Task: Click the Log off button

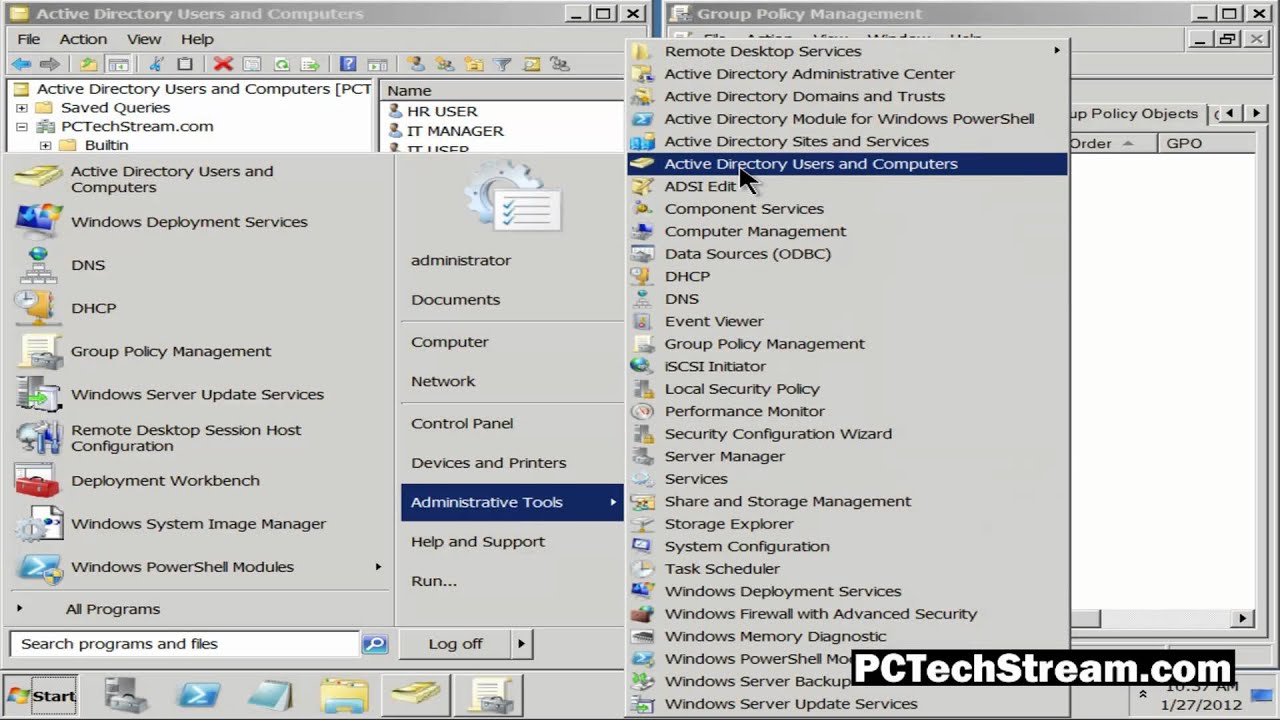Action: click(x=455, y=644)
